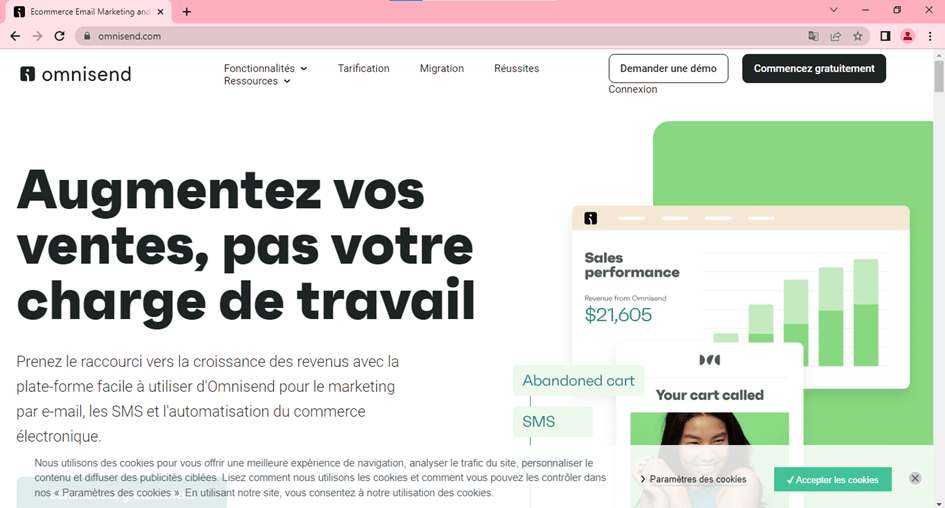Expand Paramètres des cookies options
Image resolution: width=945 pixels, height=508 pixels.
[x=693, y=479]
